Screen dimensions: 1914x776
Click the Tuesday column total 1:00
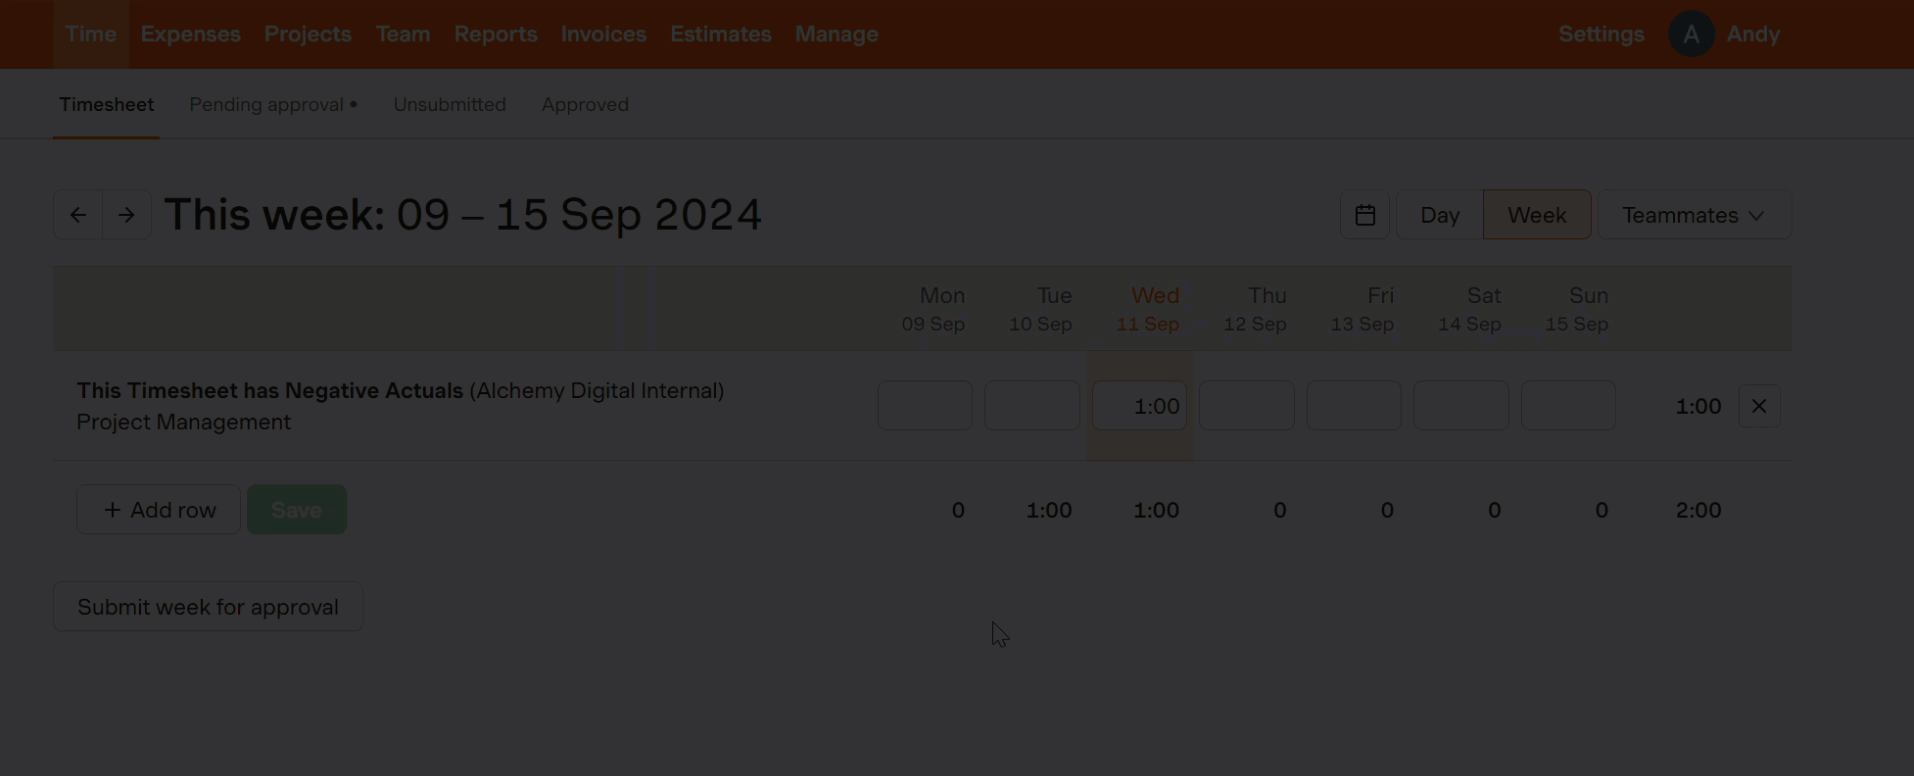pos(1049,510)
